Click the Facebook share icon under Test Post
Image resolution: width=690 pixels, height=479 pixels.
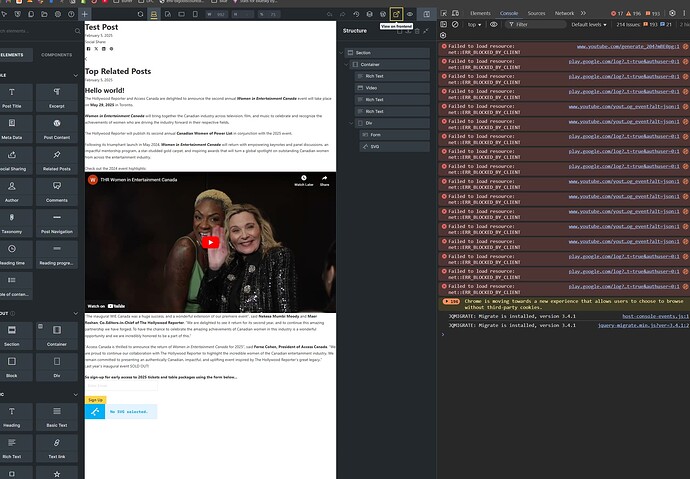click(x=88, y=49)
